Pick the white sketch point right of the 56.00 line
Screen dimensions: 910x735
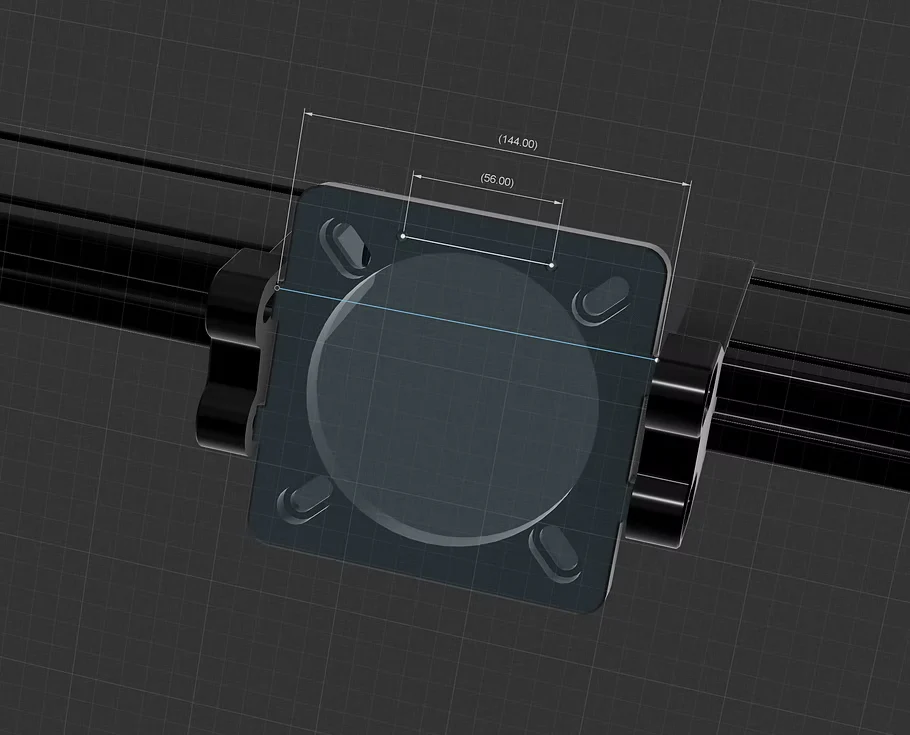point(552,266)
